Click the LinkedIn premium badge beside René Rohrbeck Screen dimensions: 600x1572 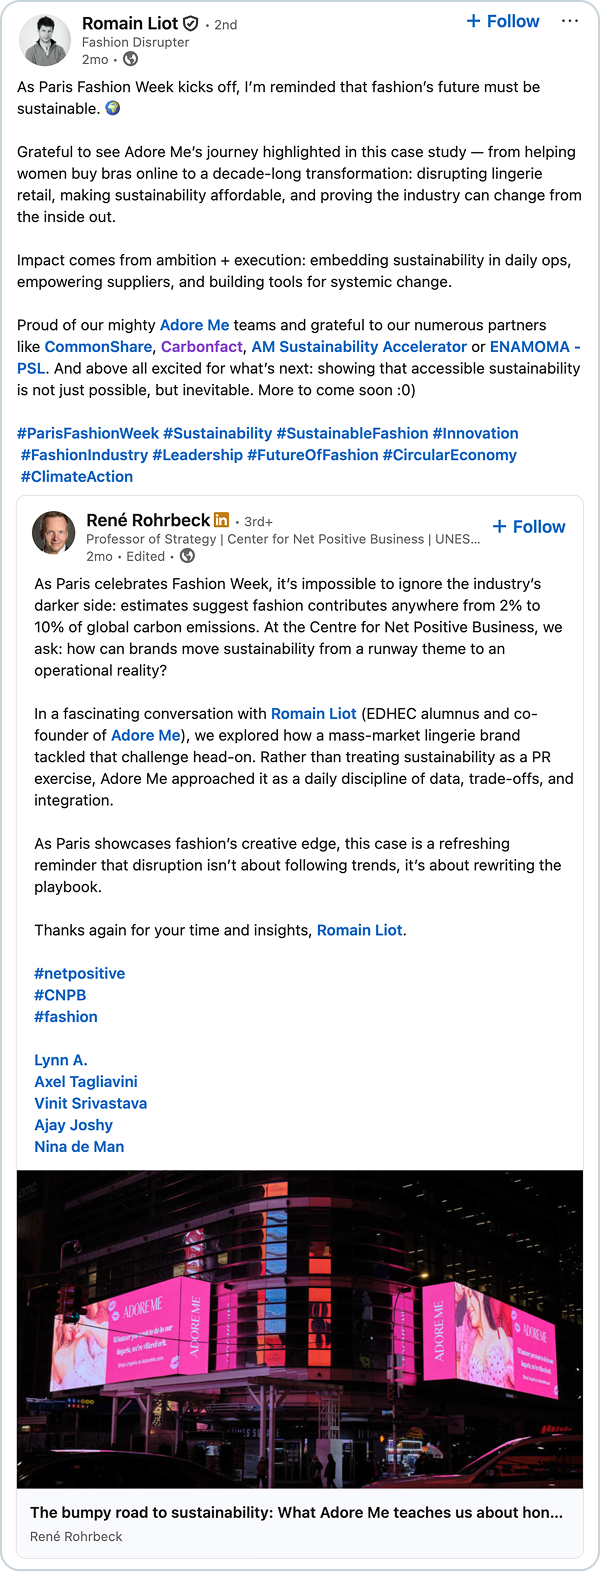(221, 520)
